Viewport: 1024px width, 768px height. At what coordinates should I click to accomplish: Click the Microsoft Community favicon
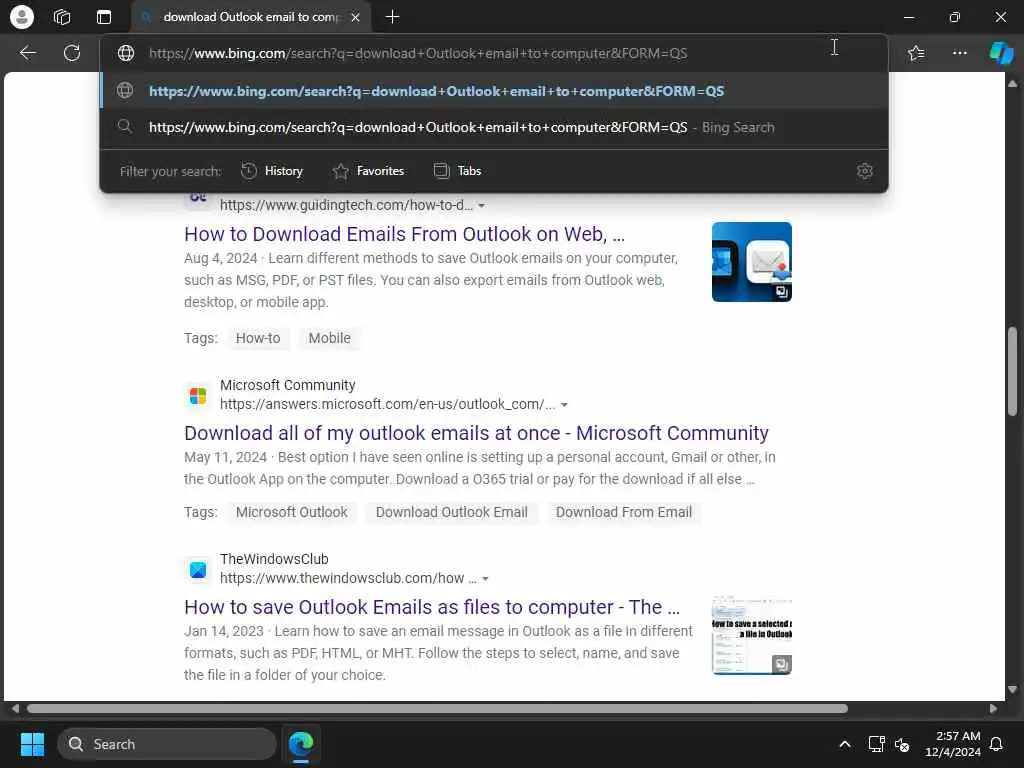pyautogui.click(x=198, y=396)
